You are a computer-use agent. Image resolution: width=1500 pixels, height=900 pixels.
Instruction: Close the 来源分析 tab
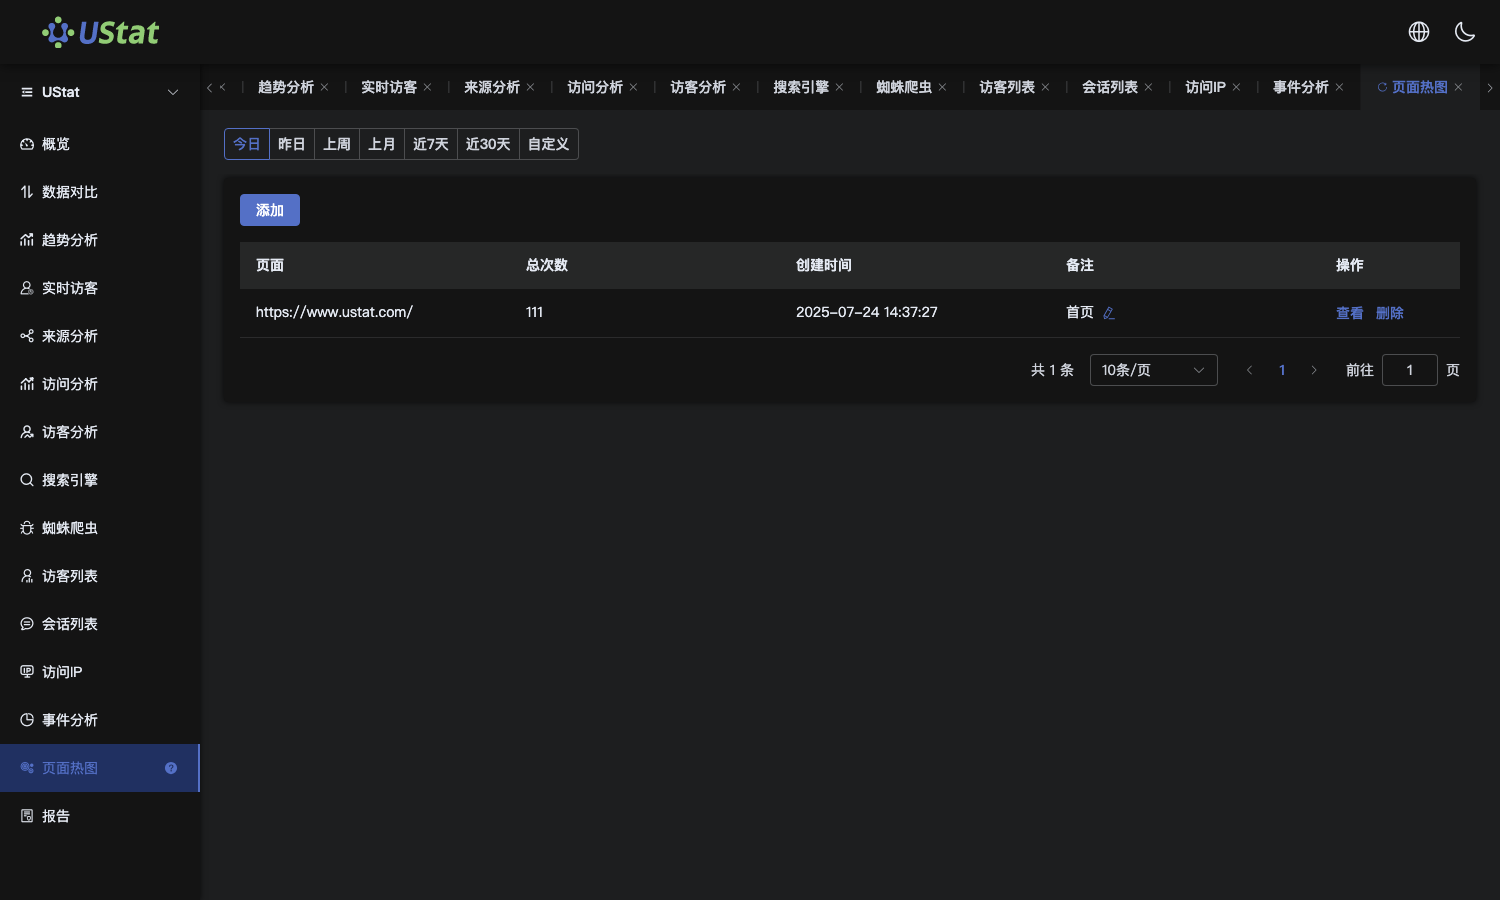tap(531, 87)
